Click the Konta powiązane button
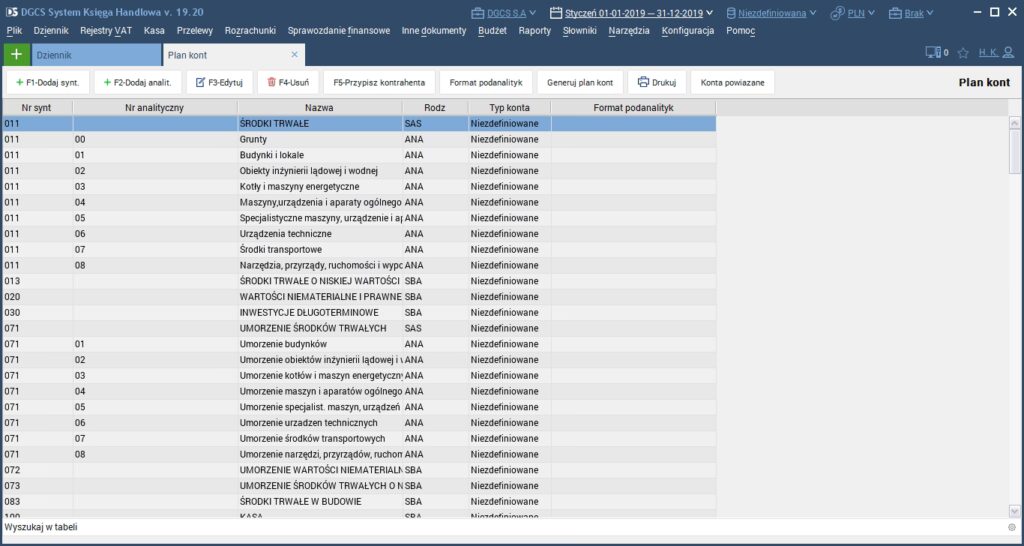 732,82
